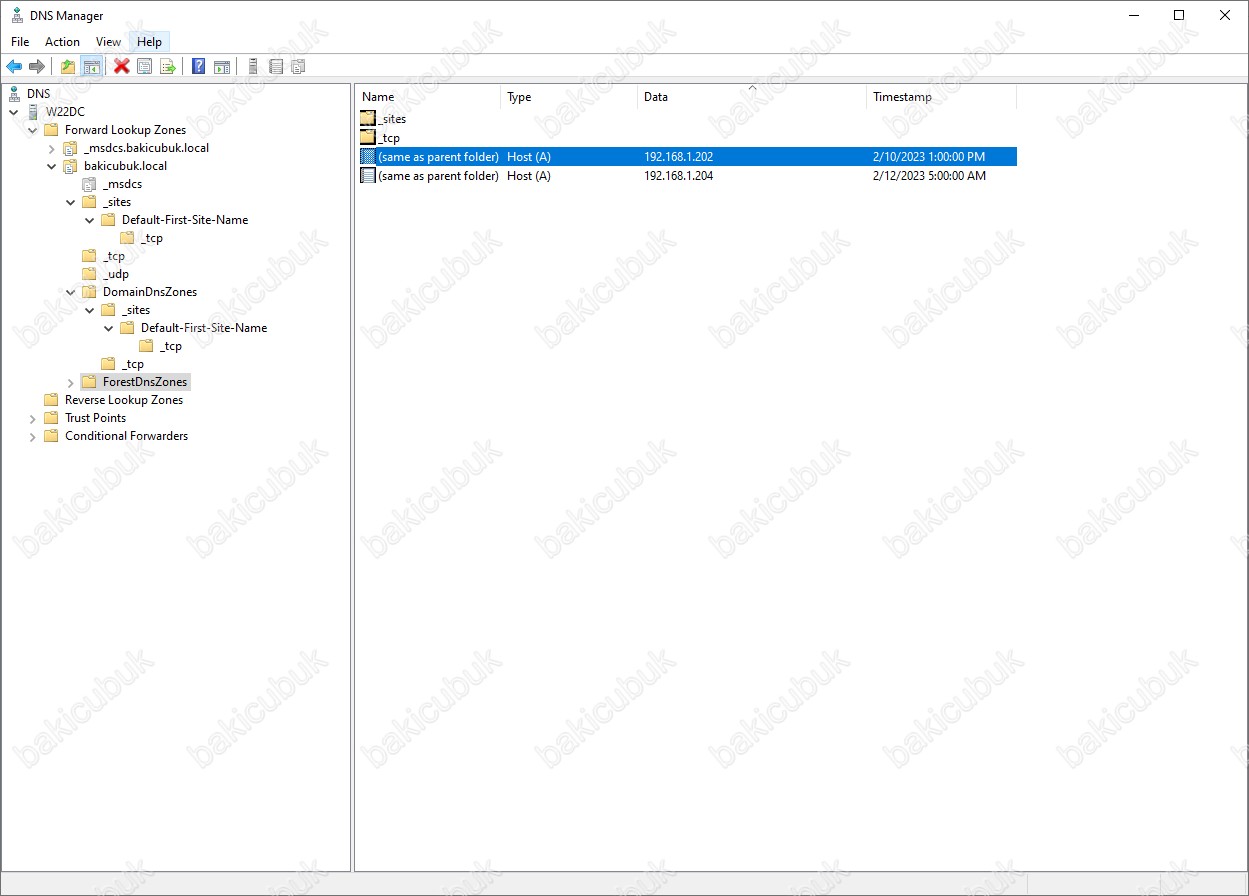Click the DNS Manager title bar icon
Viewport: 1249px width, 896px height.
pyautogui.click(x=18, y=15)
